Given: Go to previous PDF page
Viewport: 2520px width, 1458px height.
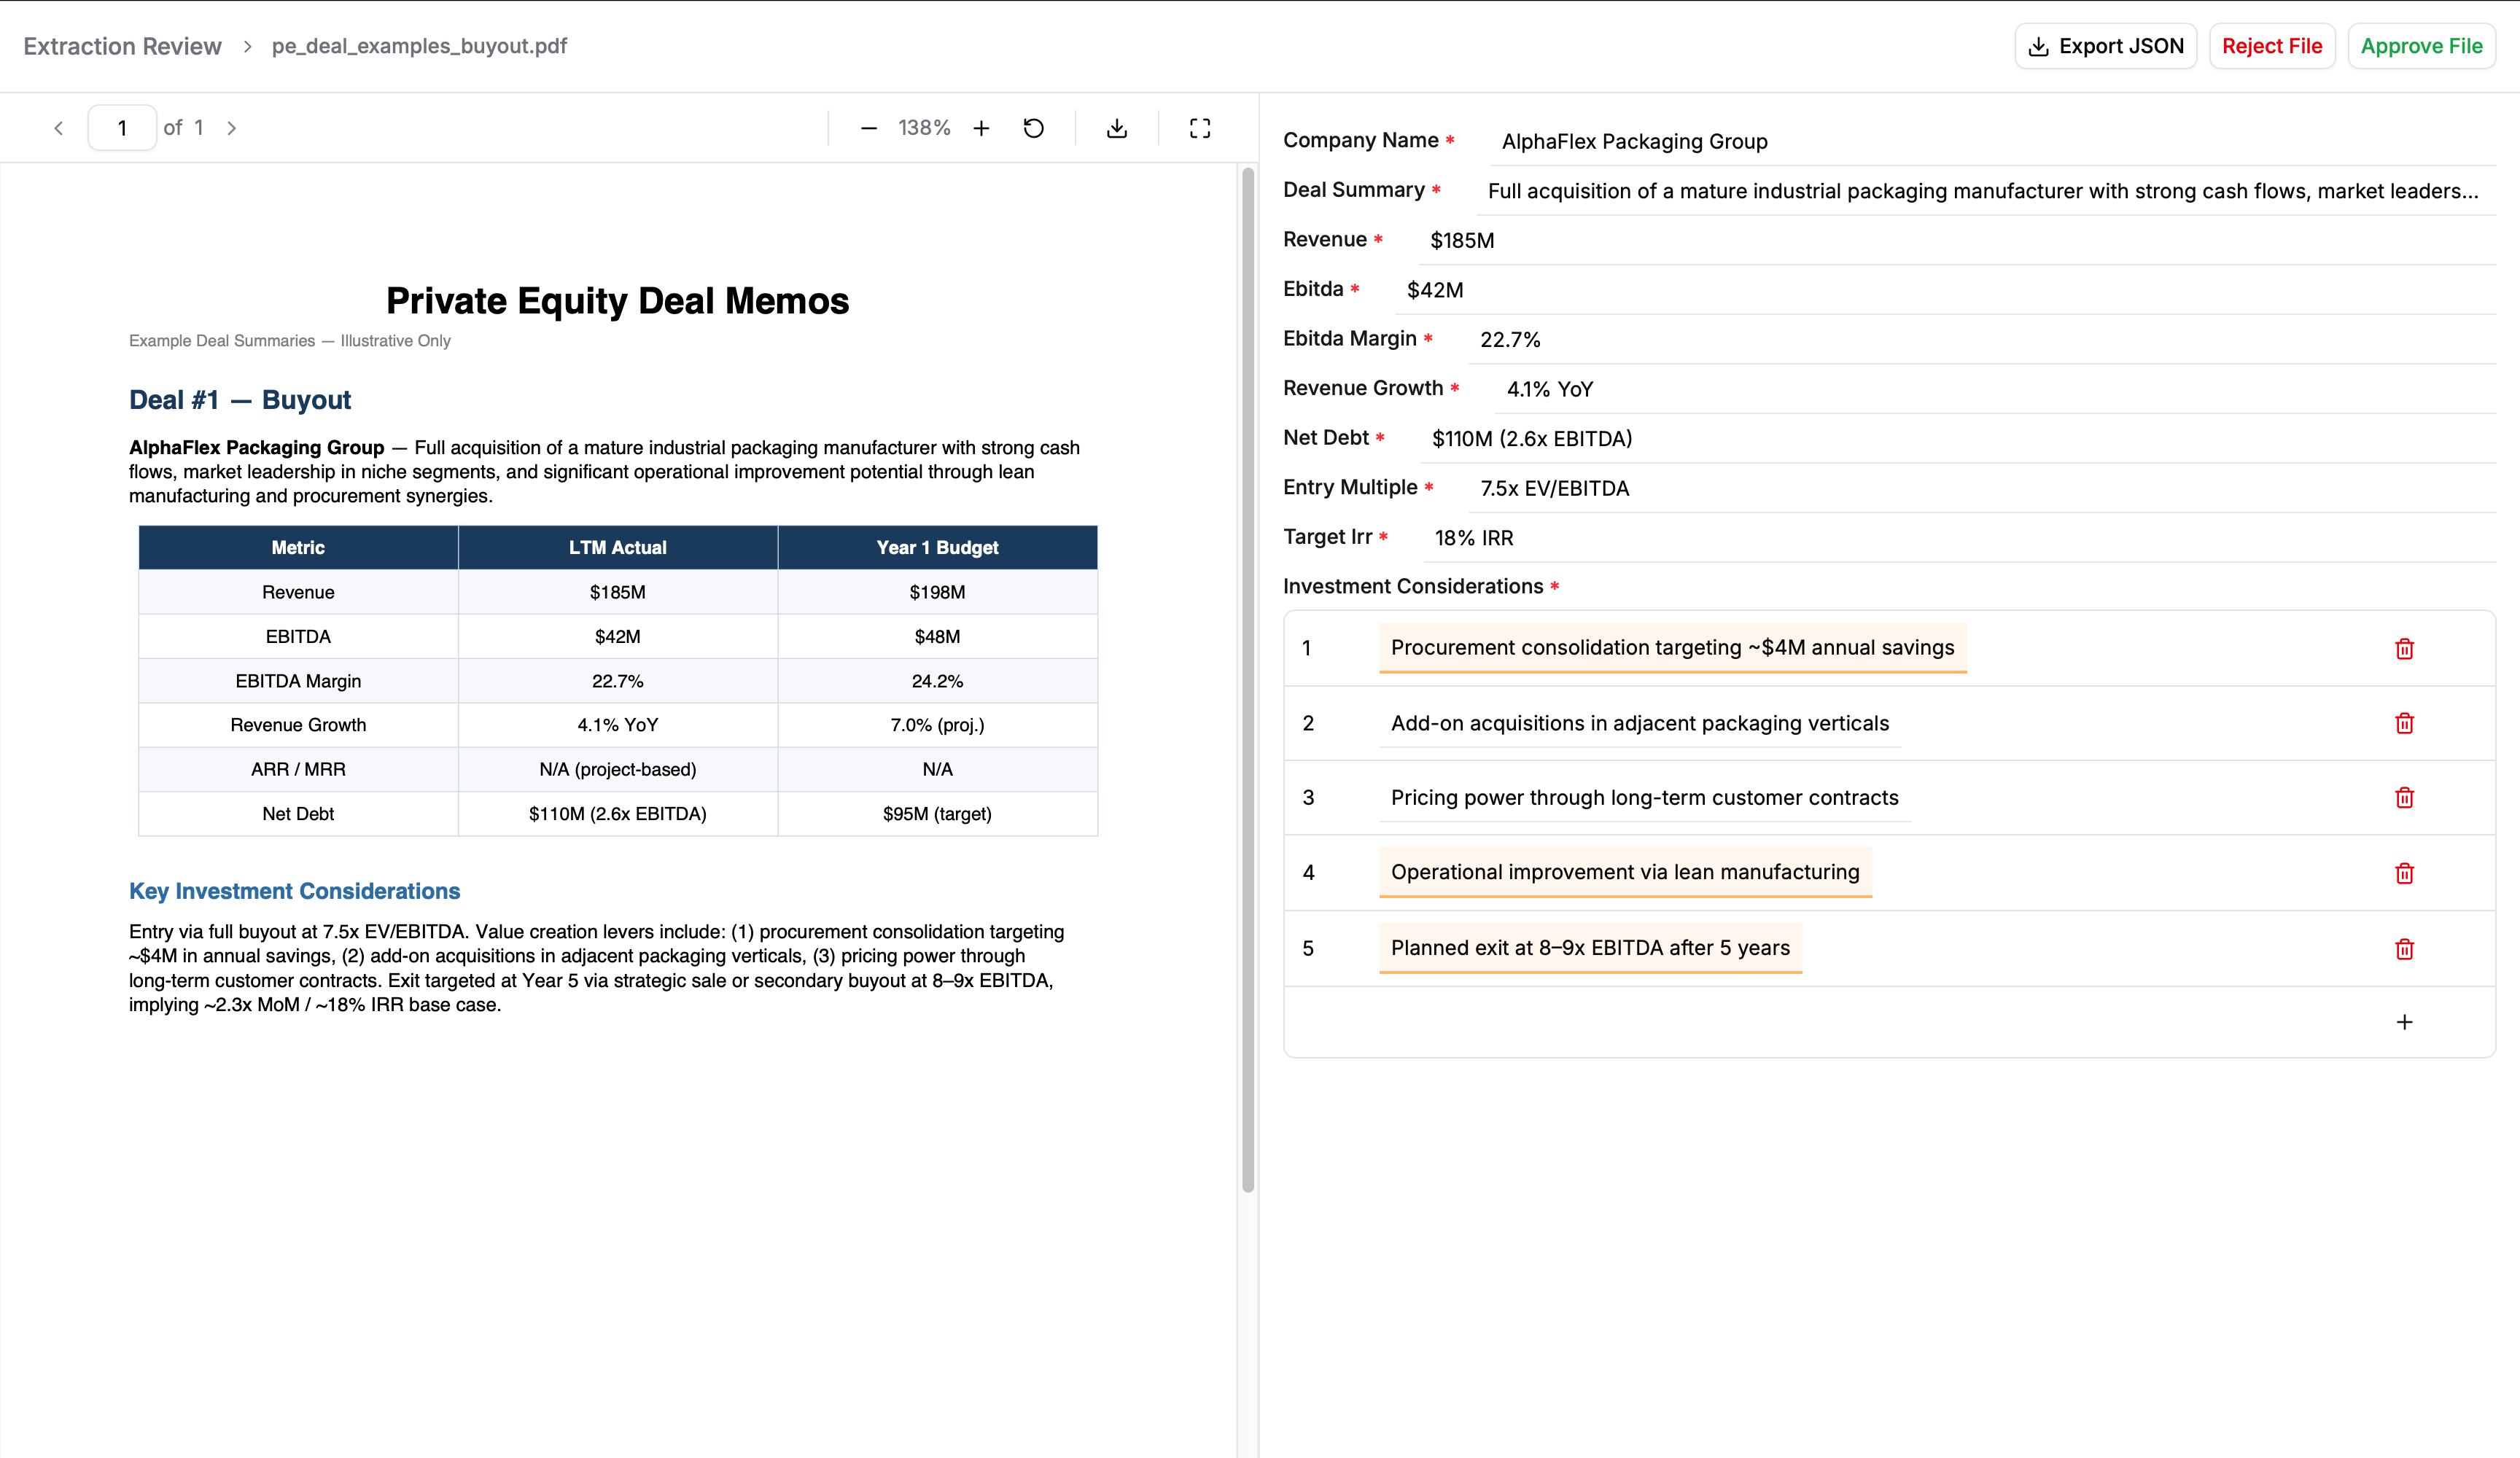Looking at the screenshot, I should [x=59, y=128].
